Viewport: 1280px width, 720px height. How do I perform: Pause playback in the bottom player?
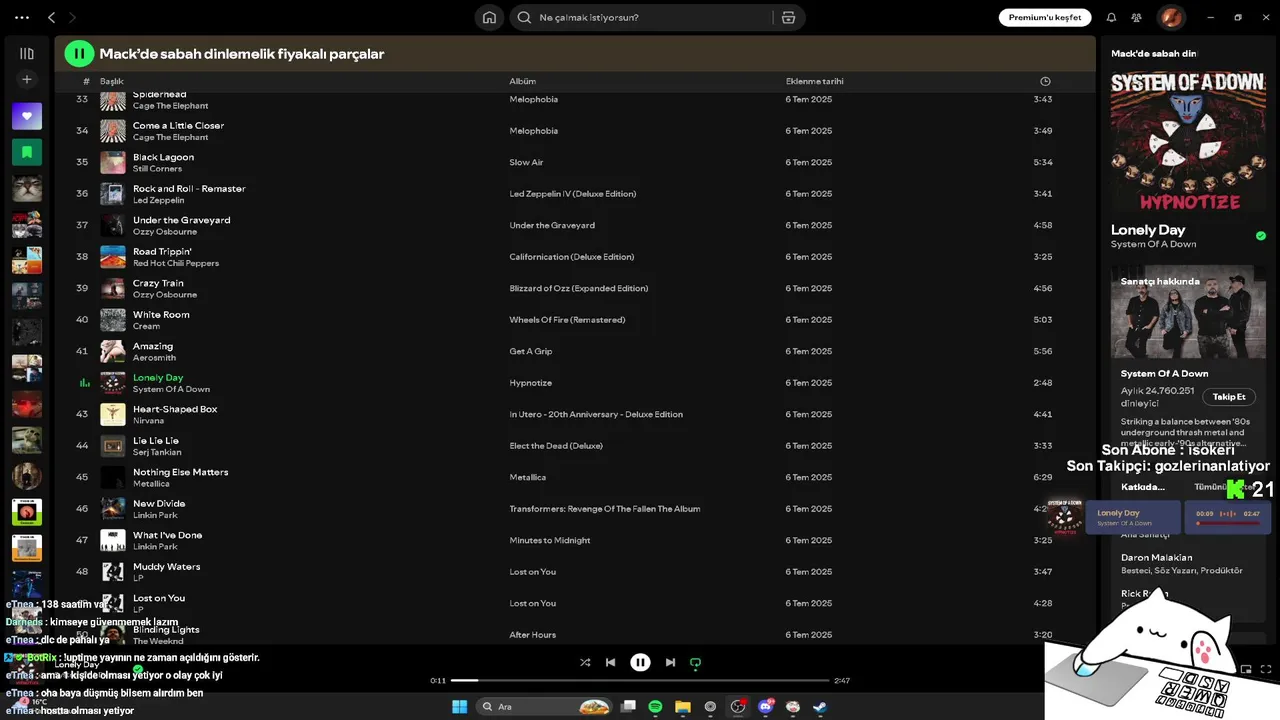640,662
